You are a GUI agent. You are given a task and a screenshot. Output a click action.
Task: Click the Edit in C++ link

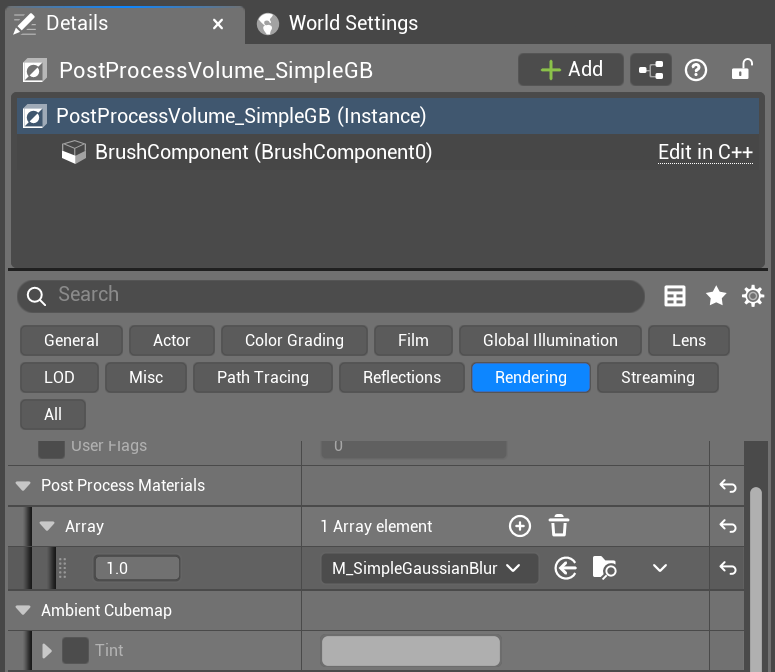[705, 152]
